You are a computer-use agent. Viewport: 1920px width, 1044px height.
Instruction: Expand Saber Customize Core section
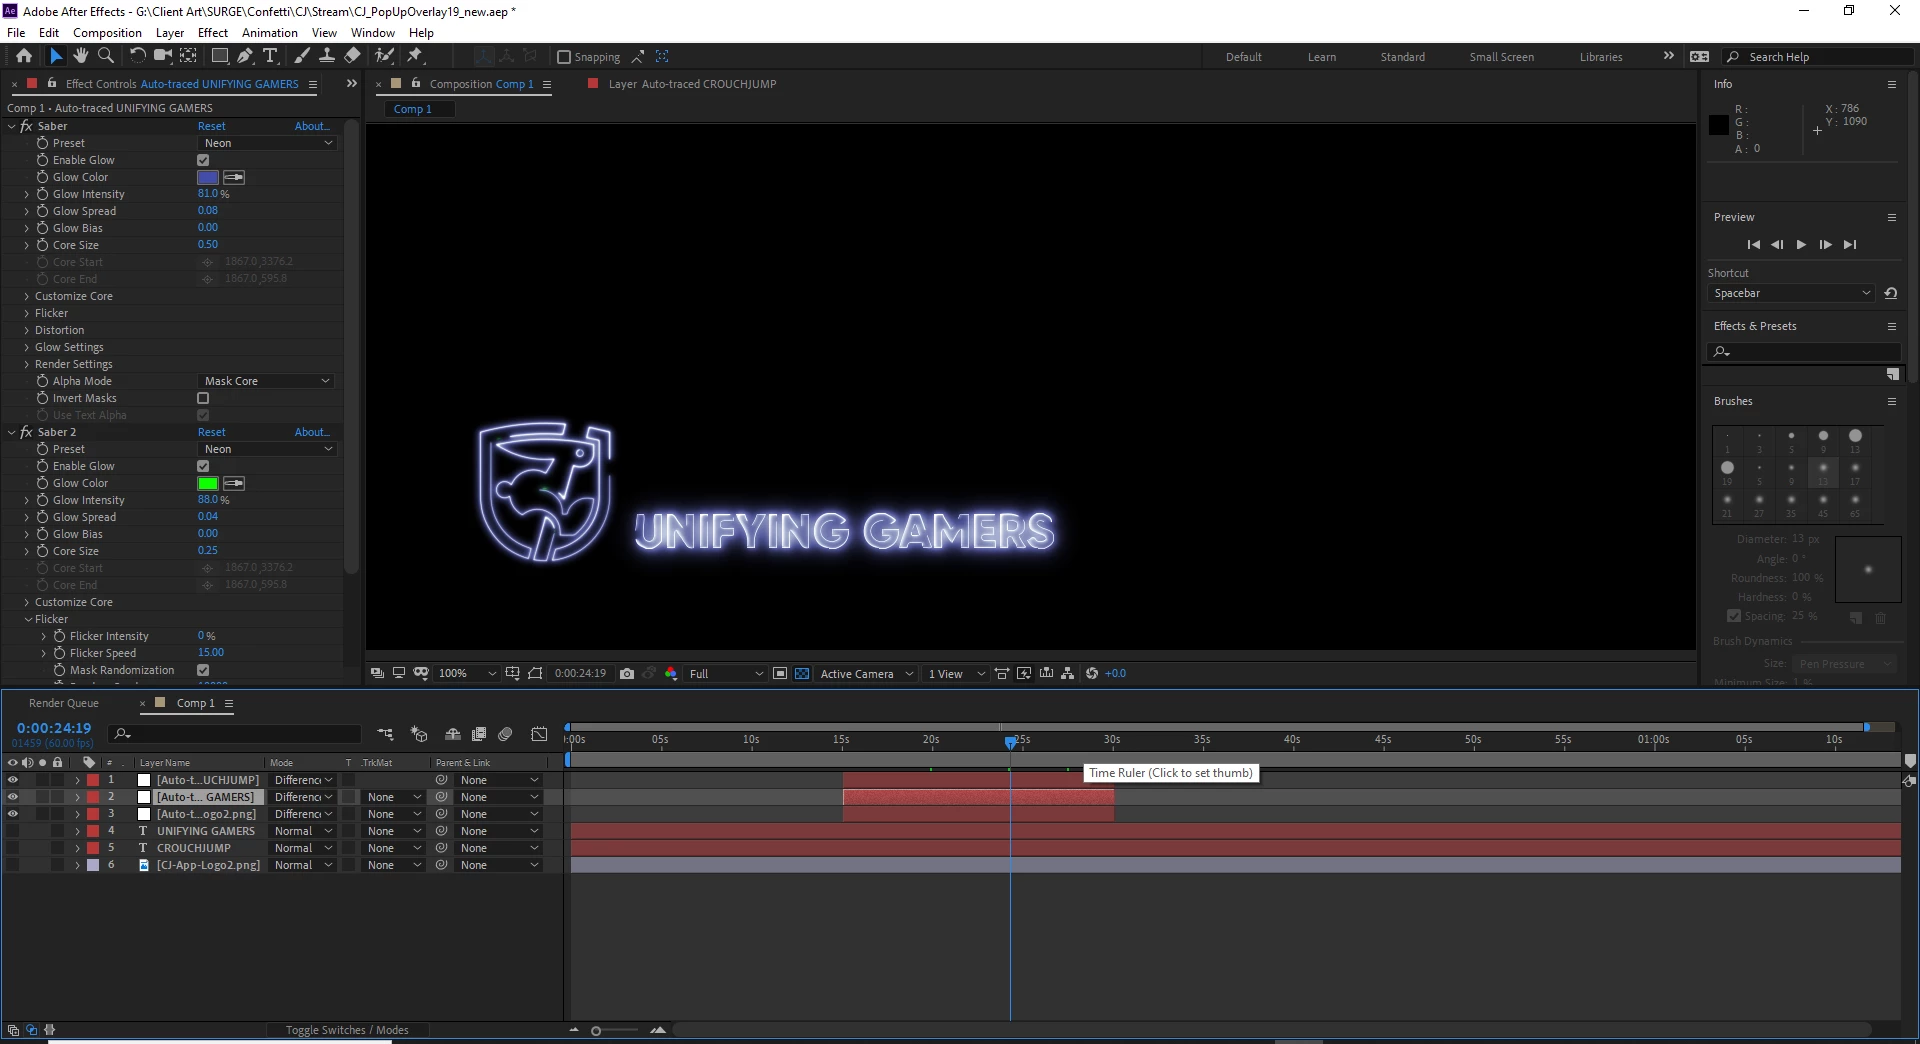(27, 296)
